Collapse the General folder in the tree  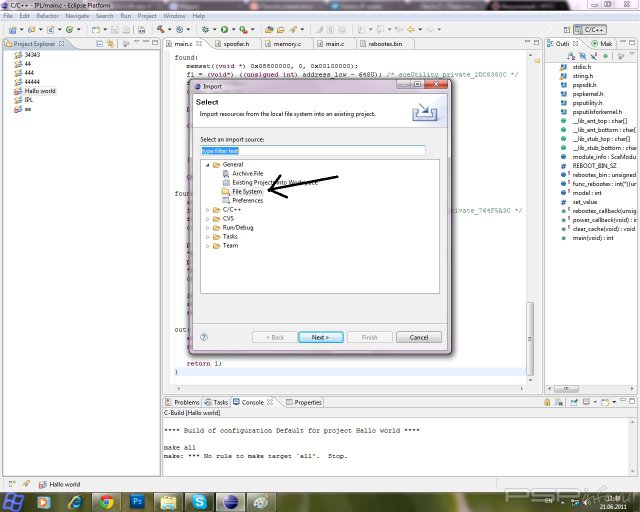pos(206,164)
